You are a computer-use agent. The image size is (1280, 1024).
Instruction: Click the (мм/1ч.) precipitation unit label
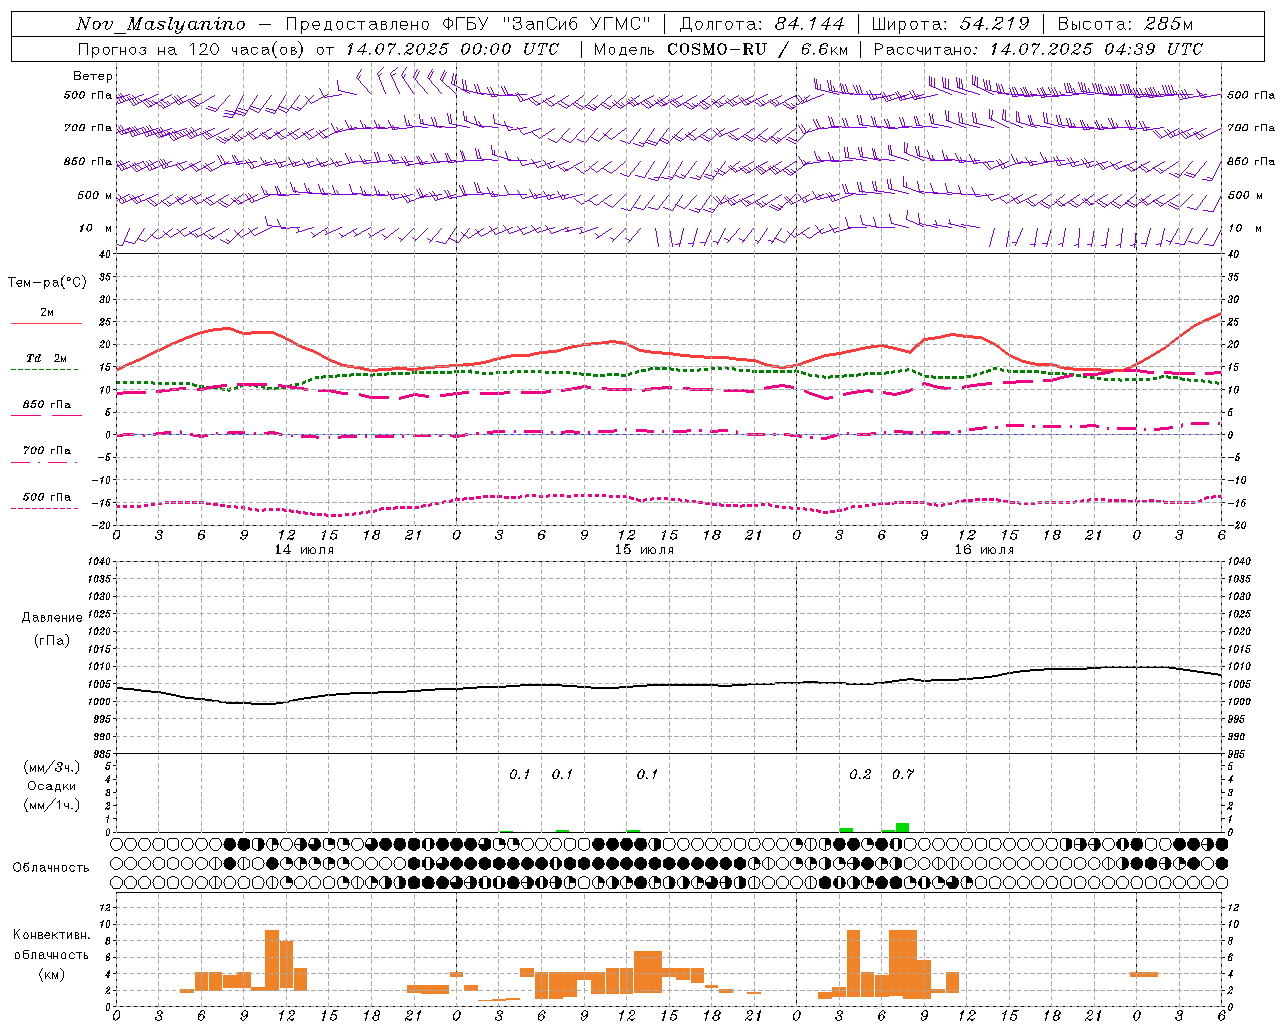[52, 805]
